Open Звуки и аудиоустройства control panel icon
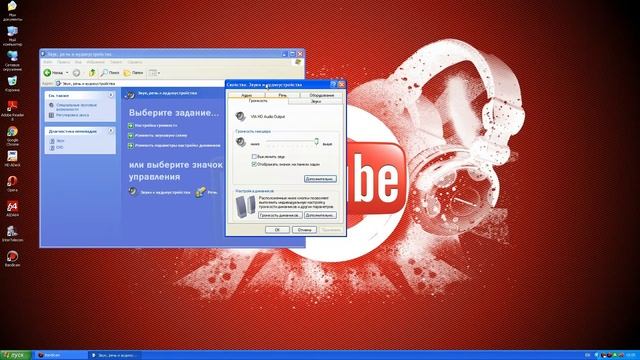 (133, 191)
